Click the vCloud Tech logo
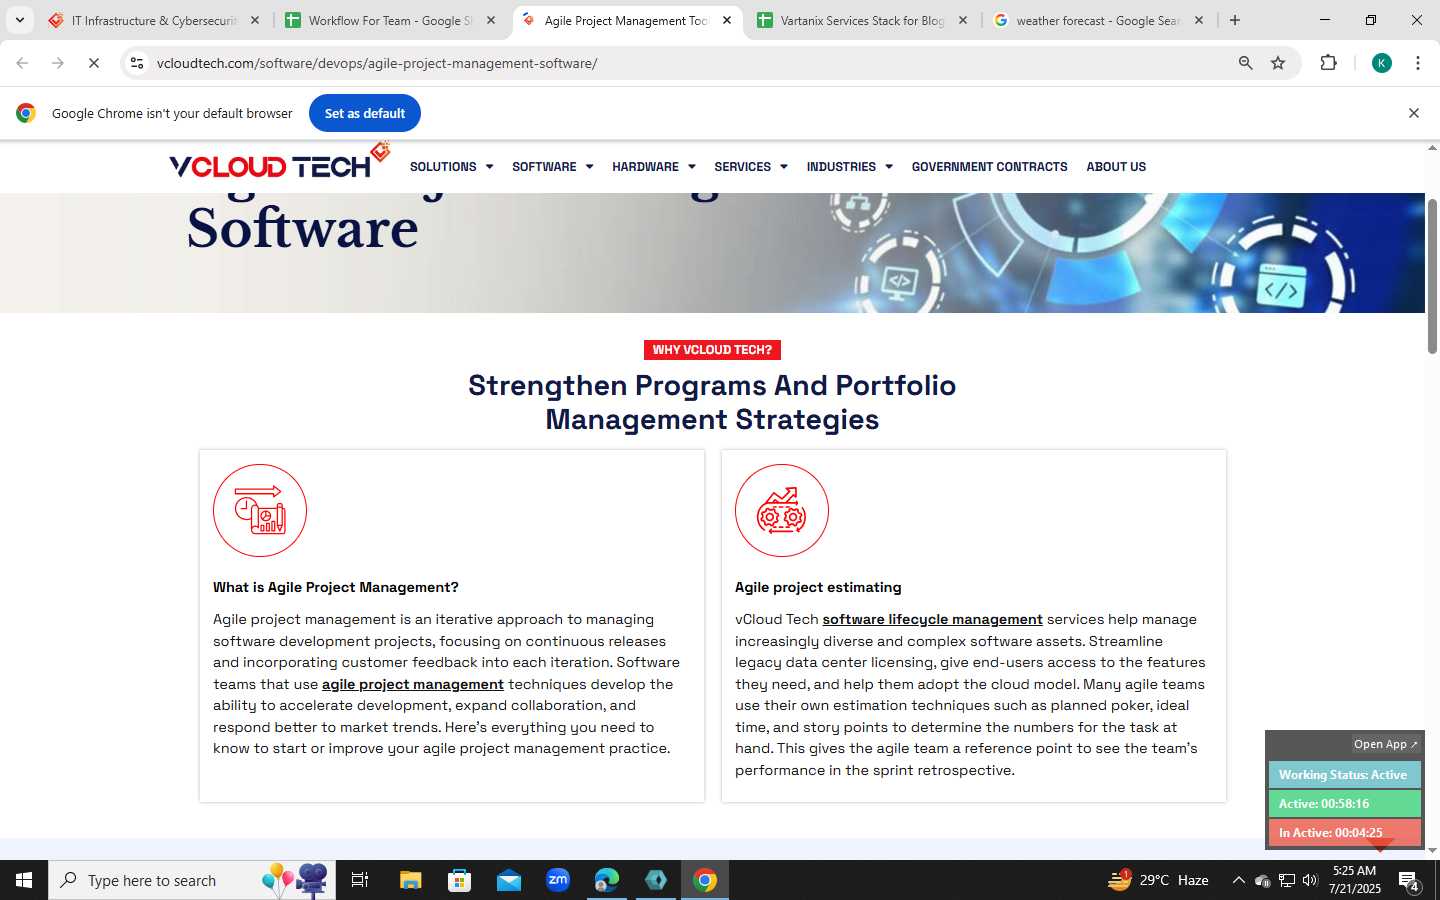 [x=279, y=162]
